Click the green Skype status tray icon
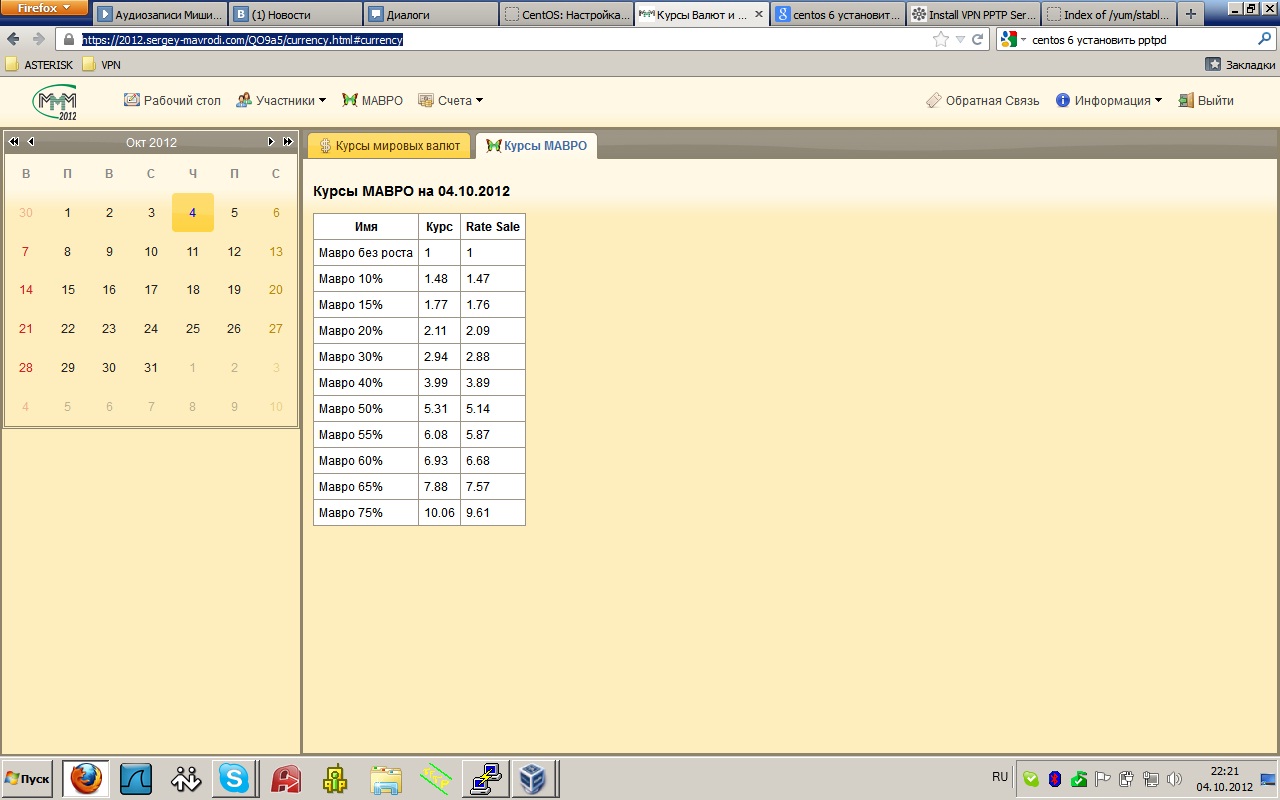This screenshot has width=1280, height=800. pyautogui.click(x=1031, y=779)
